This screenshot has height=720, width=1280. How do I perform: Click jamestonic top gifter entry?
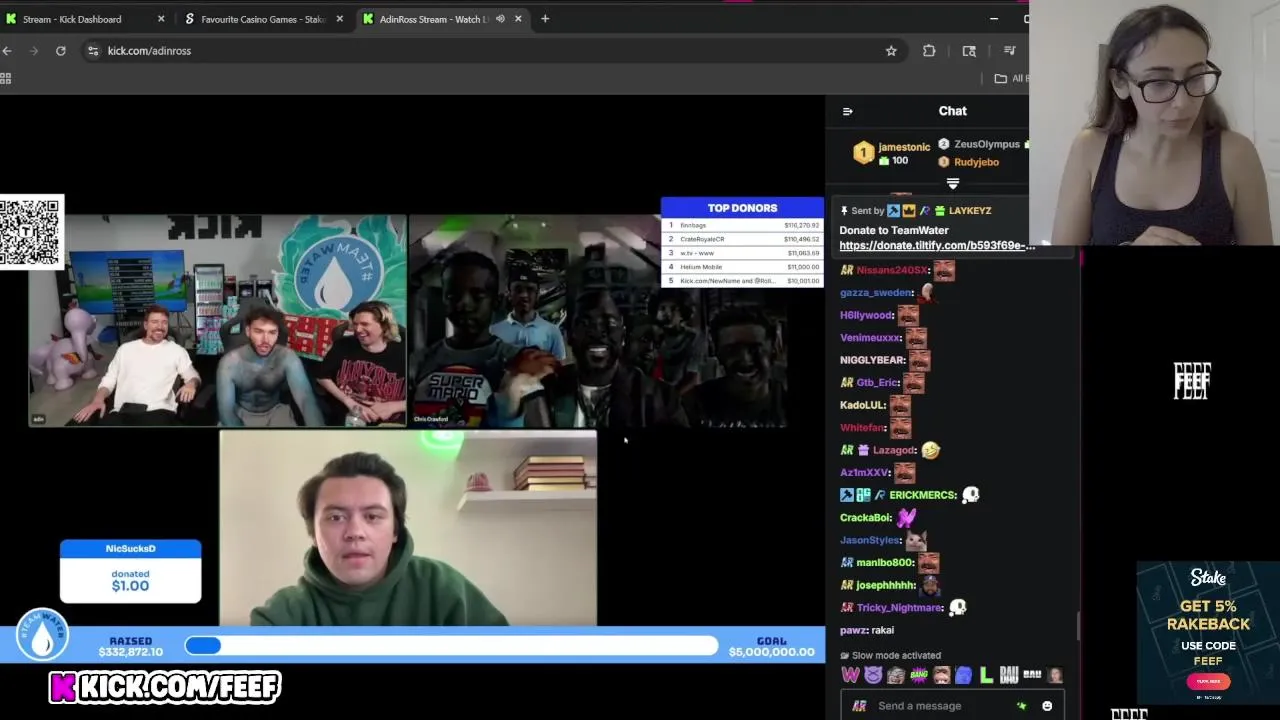892,153
